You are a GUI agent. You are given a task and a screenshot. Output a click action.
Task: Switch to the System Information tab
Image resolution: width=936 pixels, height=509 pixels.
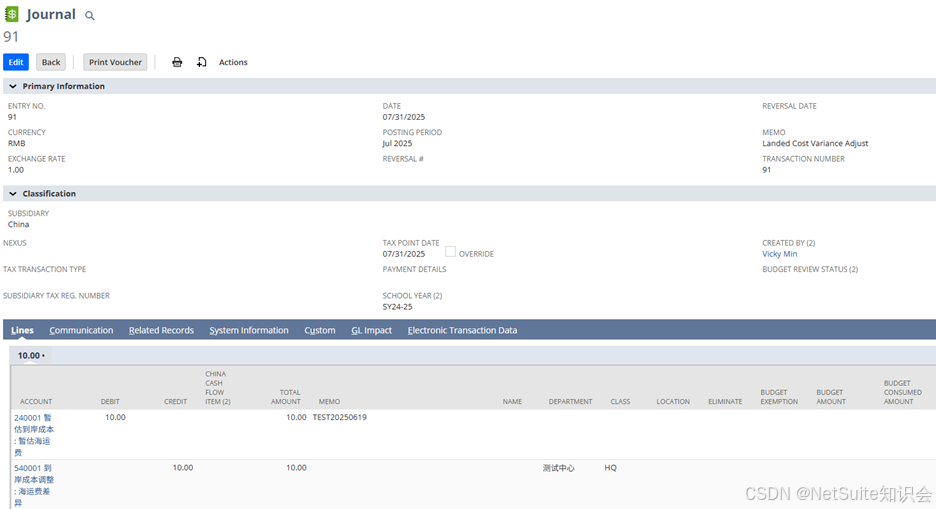coord(249,330)
